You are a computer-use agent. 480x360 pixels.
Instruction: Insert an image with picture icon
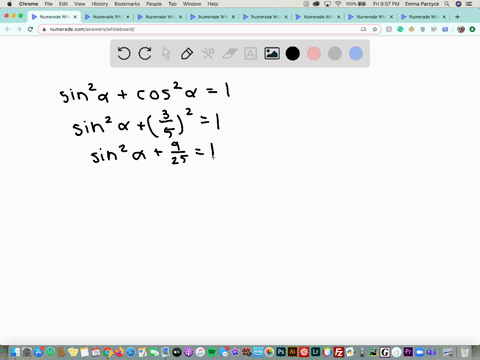(x=272, y=53)
